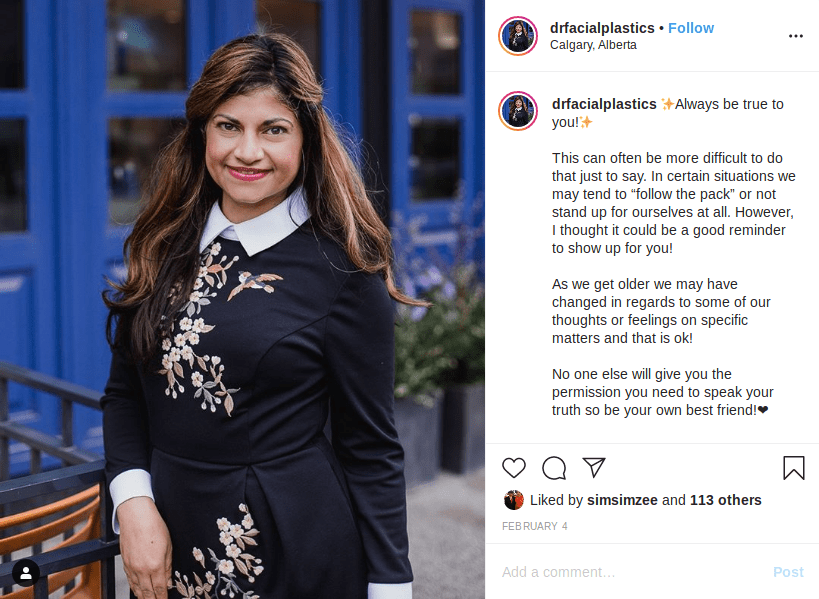Select the caption text paragraph
The height and width of the screenshot is (599, 819).
(x=673, y=257)
